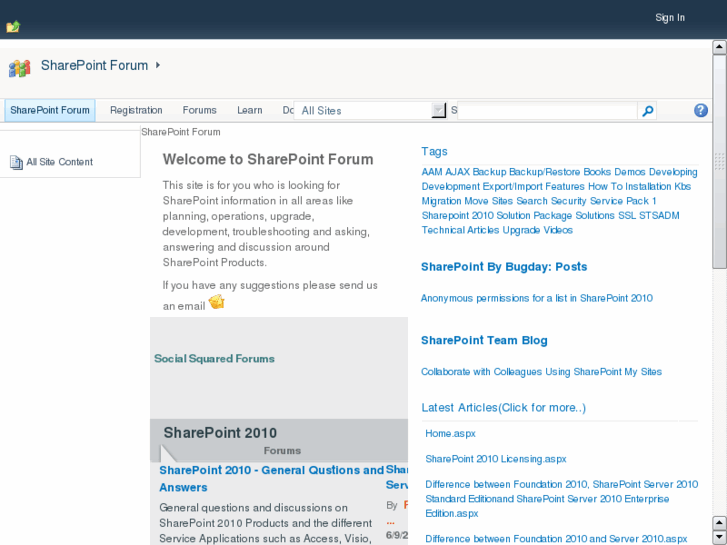Click the breadcrumb arrow after SharePoint Forum title

(x=158, y=65)
